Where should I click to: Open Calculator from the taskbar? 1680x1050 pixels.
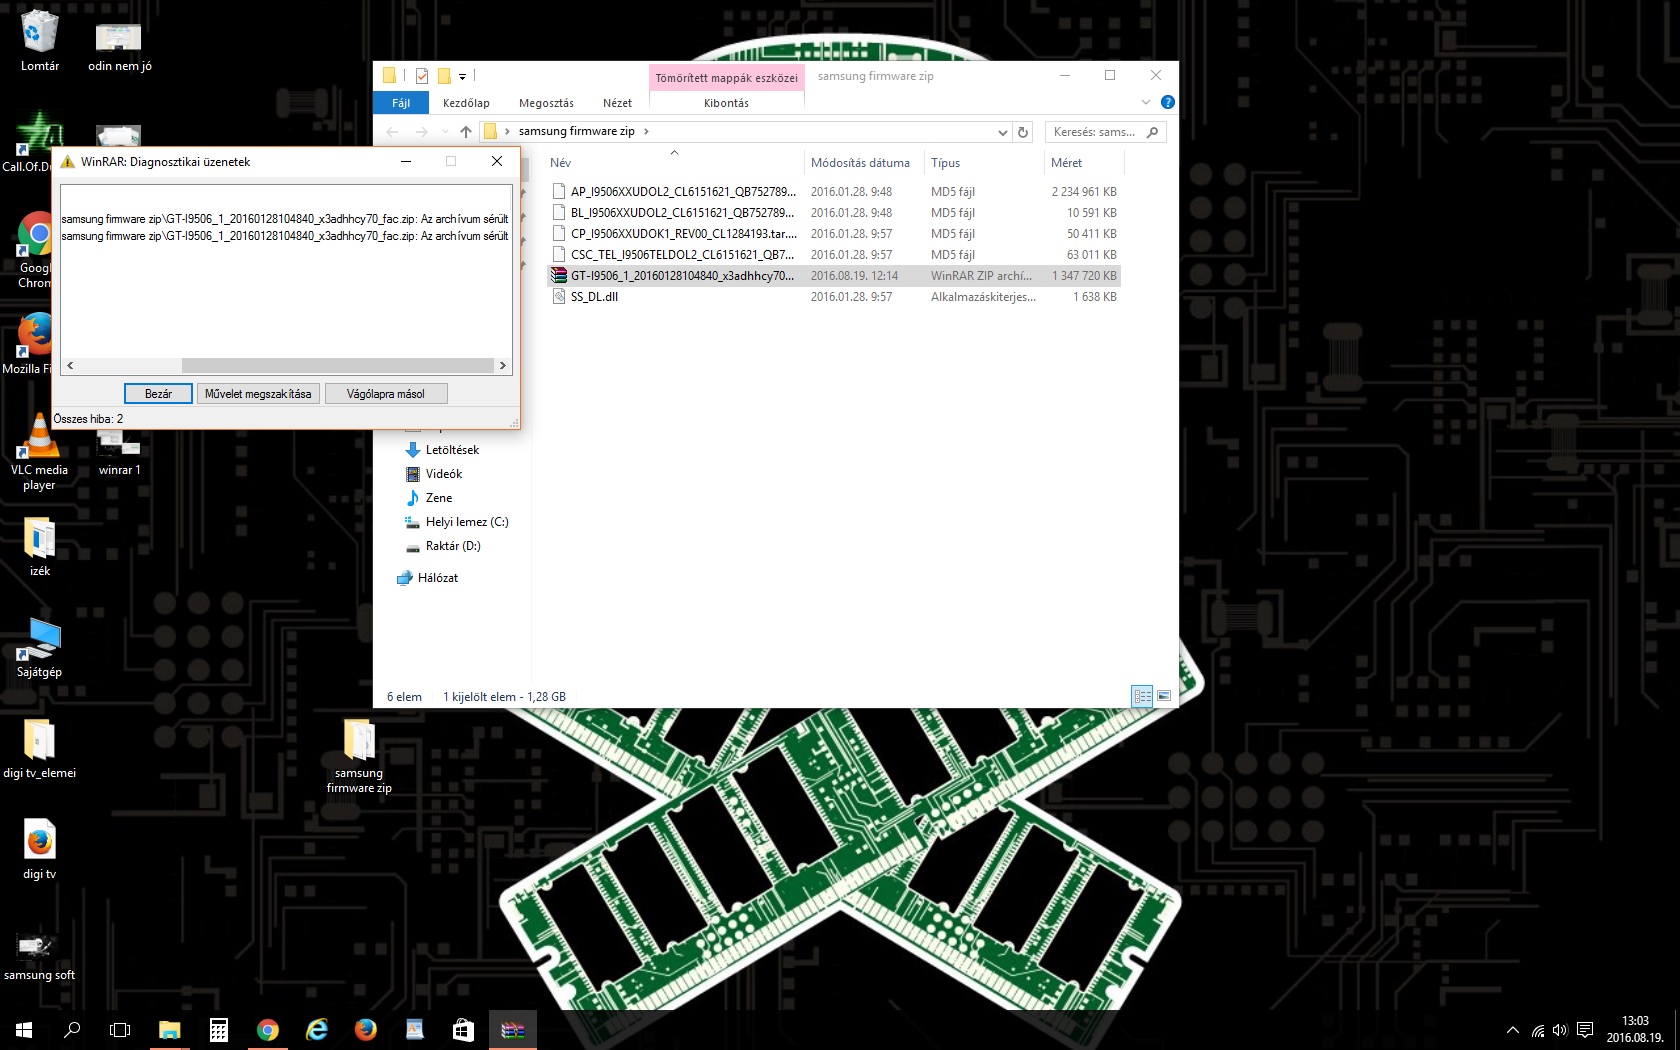[x=218, y=1030]
